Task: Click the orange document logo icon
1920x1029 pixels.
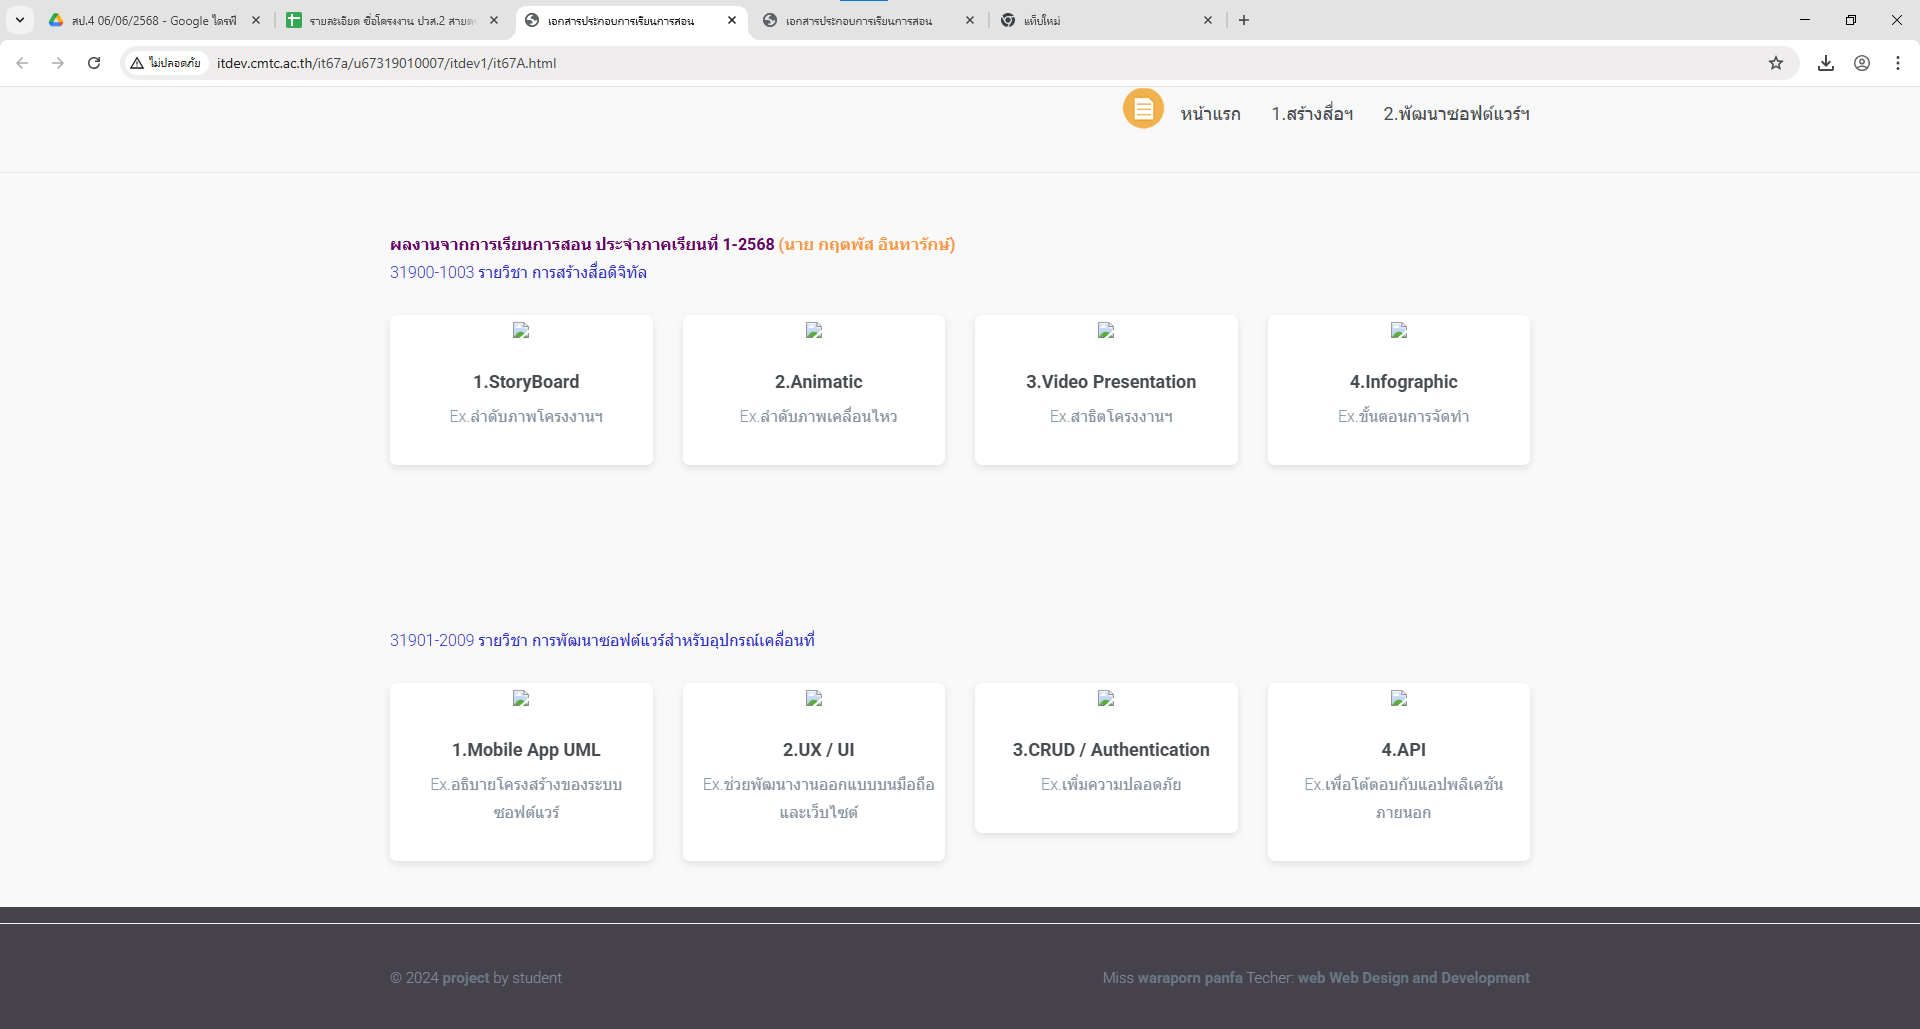Action: [x=1143, y=109]
